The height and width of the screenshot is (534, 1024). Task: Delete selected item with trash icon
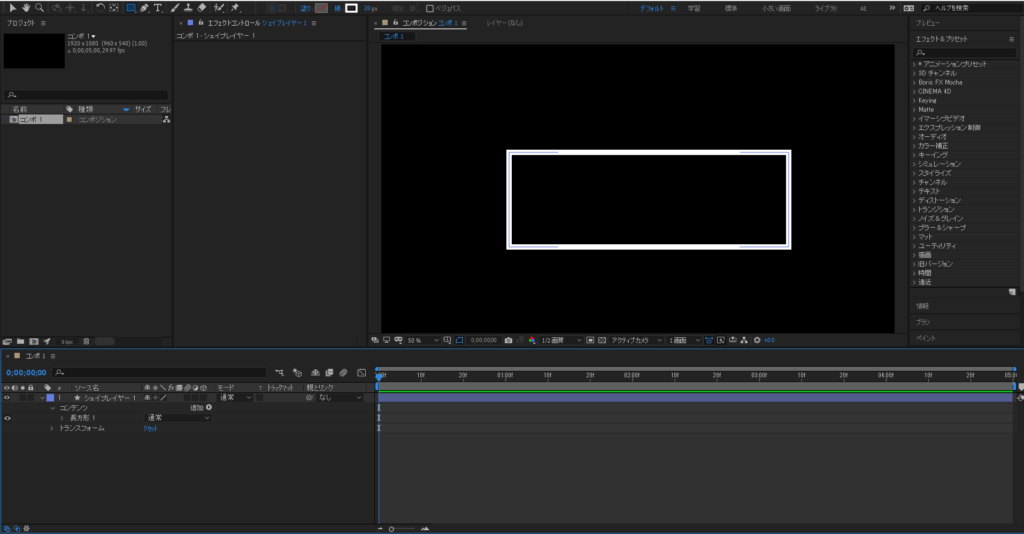coord(86,341)
